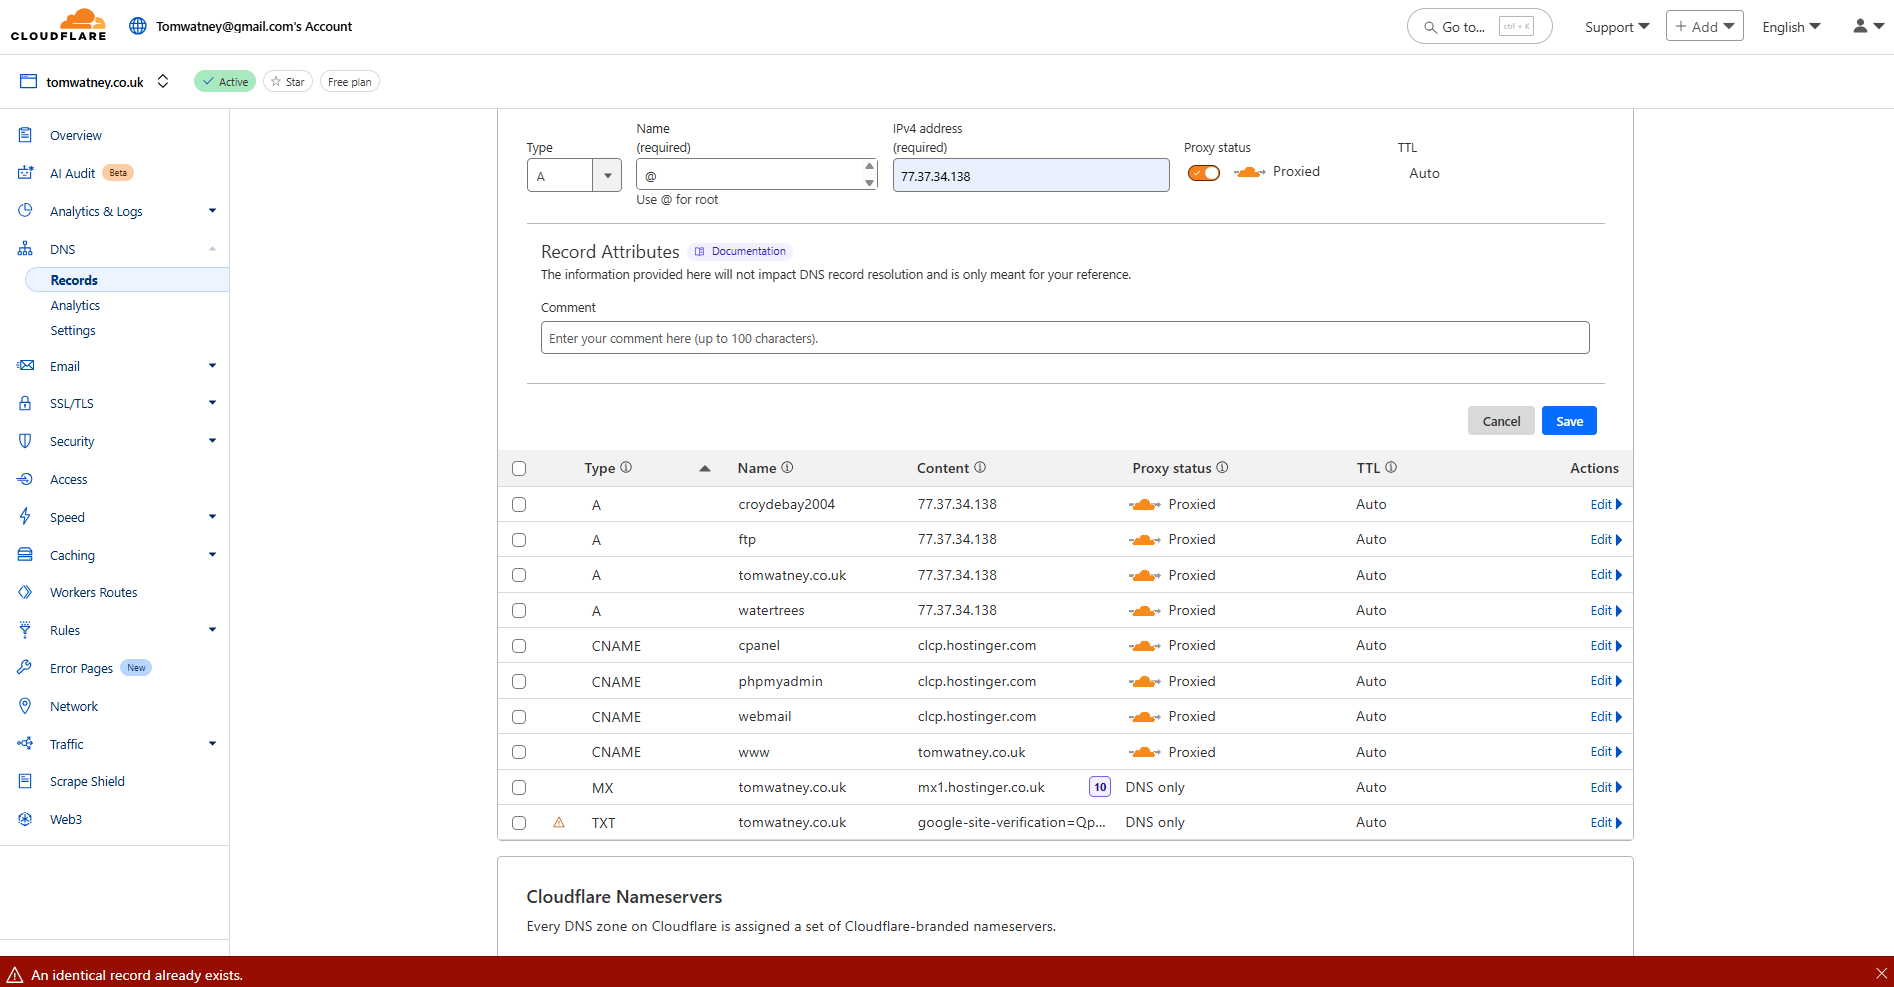Viewport: 1894px width, 987px height.
Task: Open the tomwatney.co.uk domain switcher
Action: coord(163,82)
